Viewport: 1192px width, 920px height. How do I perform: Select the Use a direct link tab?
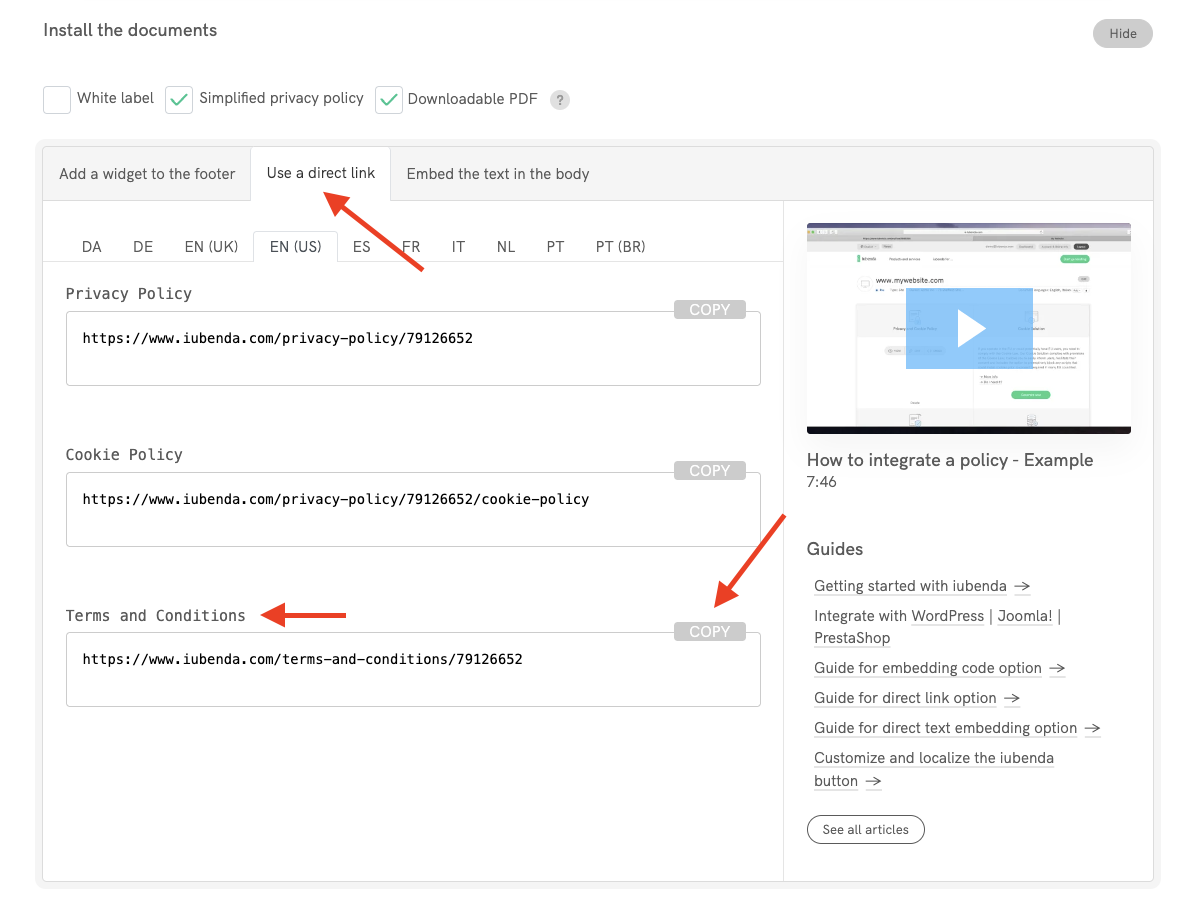click(321, 173)
